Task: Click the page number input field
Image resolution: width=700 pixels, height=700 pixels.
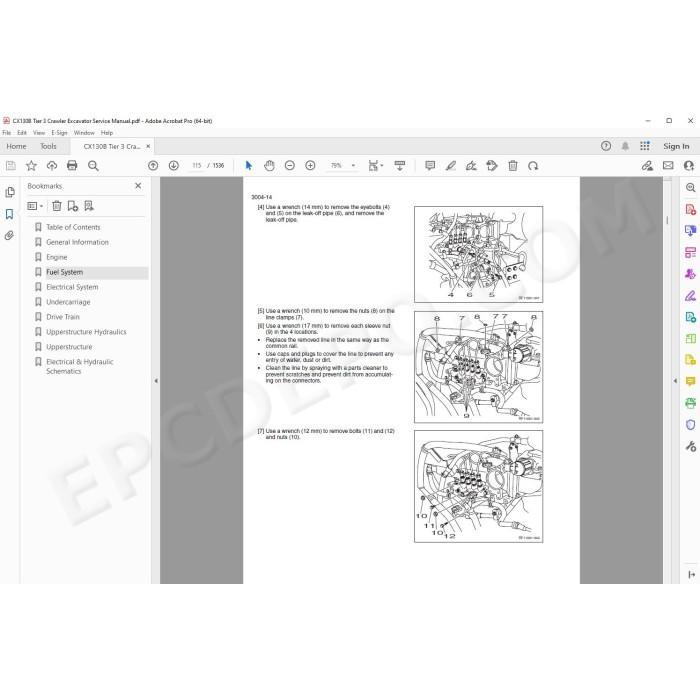Action: (x=196, y=166)
